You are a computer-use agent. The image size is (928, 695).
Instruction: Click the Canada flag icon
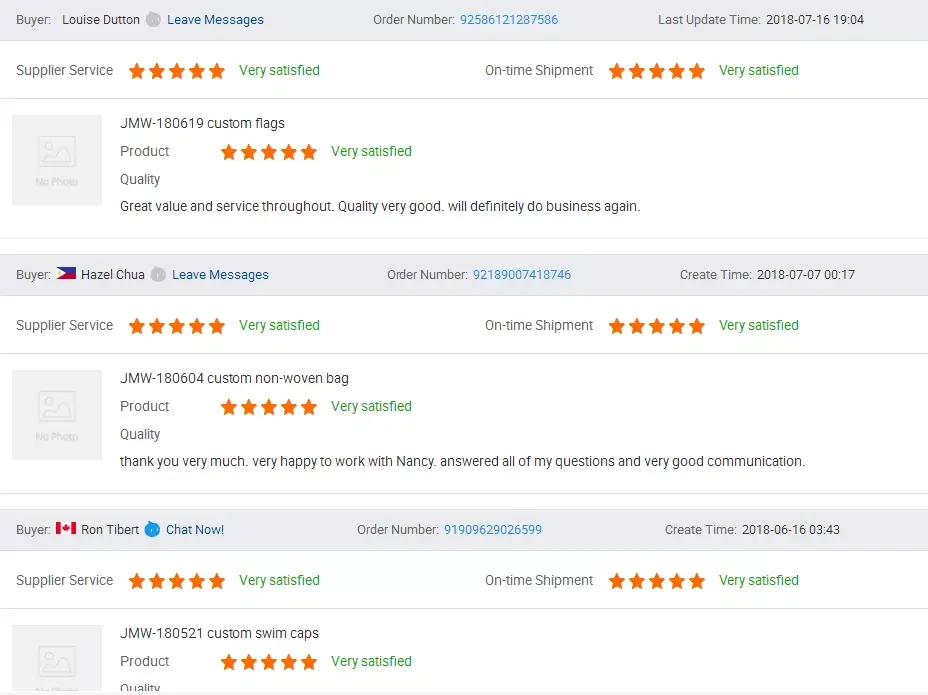(66, 529)
